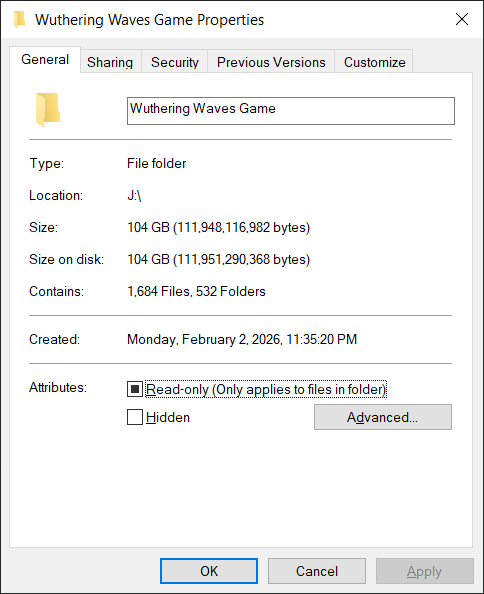This screenshot has width=484, height=594.
Task: Click the Created date and time text
Action: [242, 339]
